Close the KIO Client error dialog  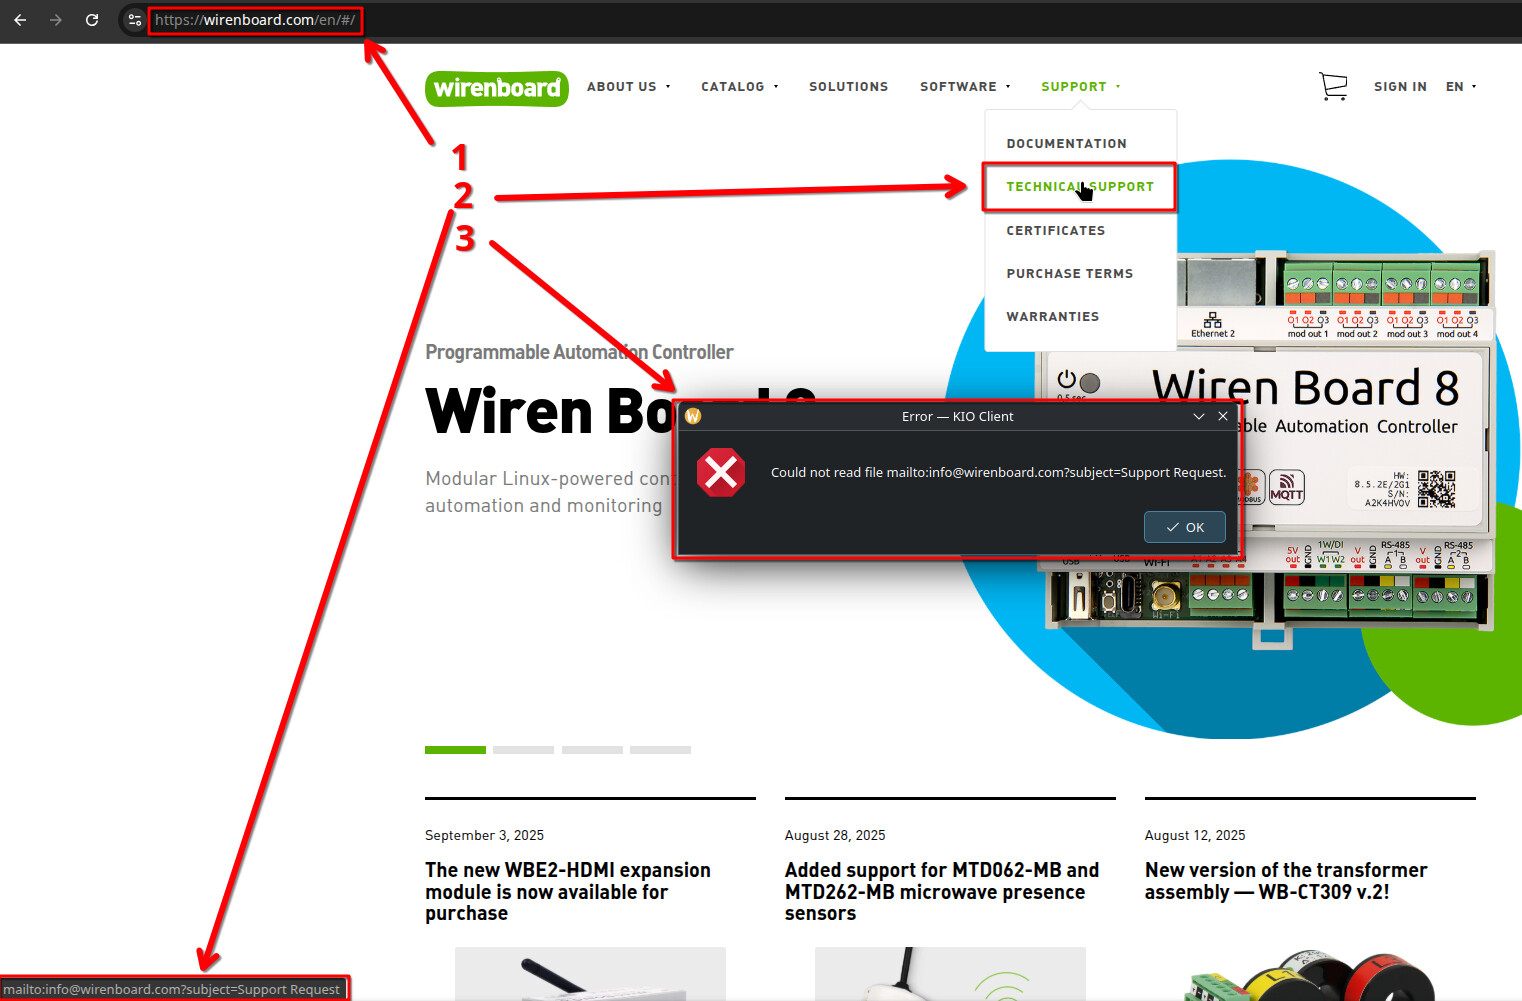point(1223,416)
